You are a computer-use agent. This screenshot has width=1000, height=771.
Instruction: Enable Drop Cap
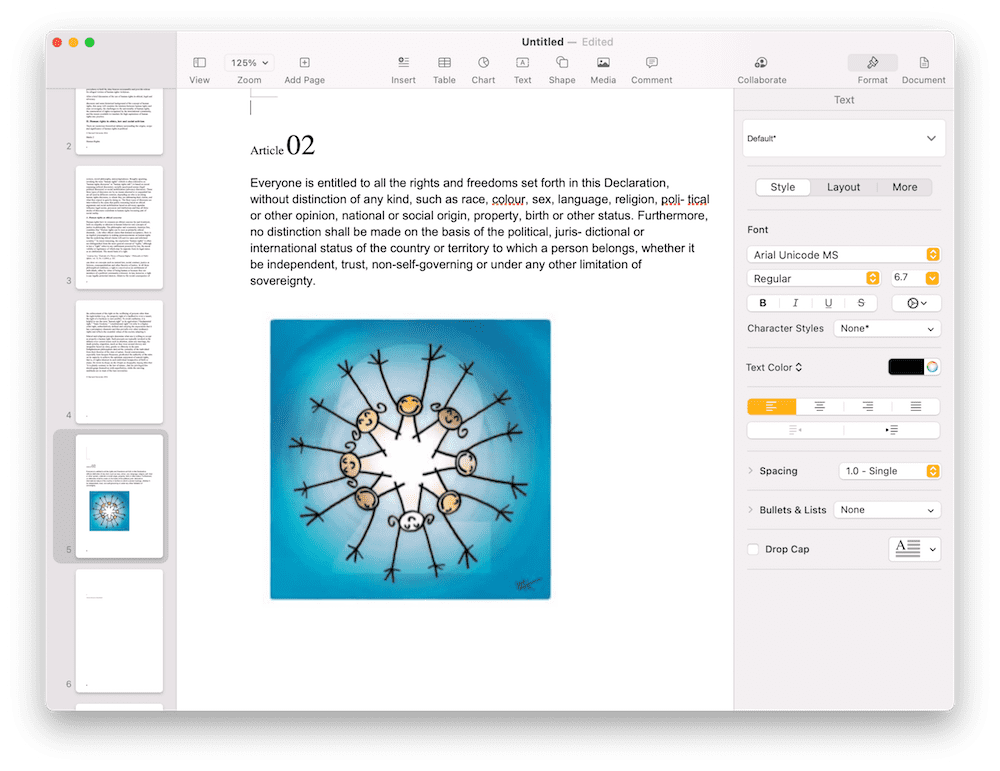pos(753,549)
